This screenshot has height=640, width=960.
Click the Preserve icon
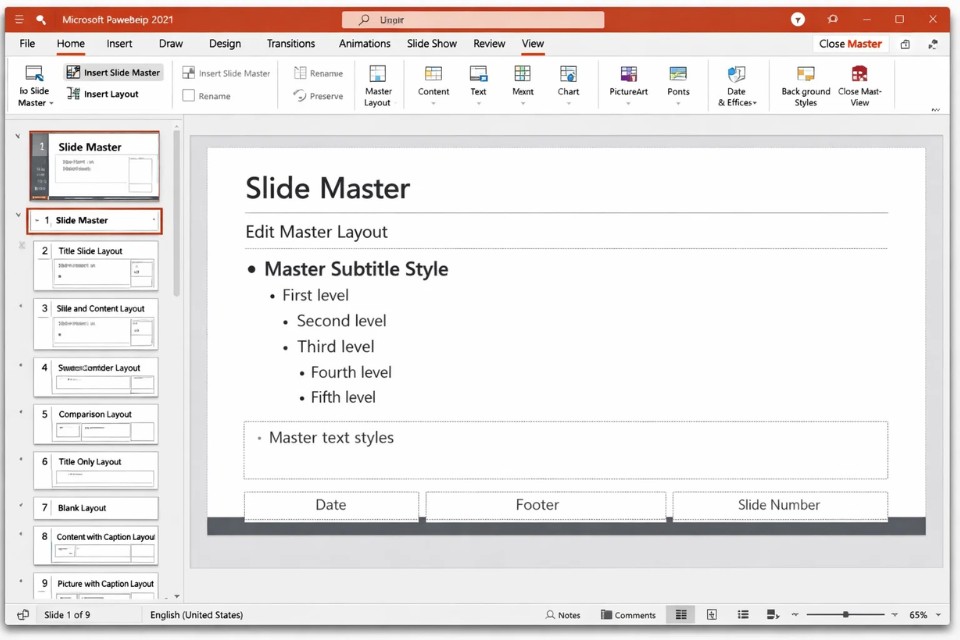[300, 96]
